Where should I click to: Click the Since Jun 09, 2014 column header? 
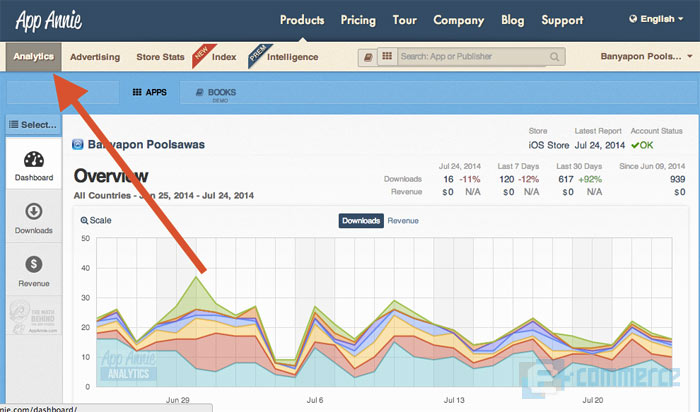[652, 166]
